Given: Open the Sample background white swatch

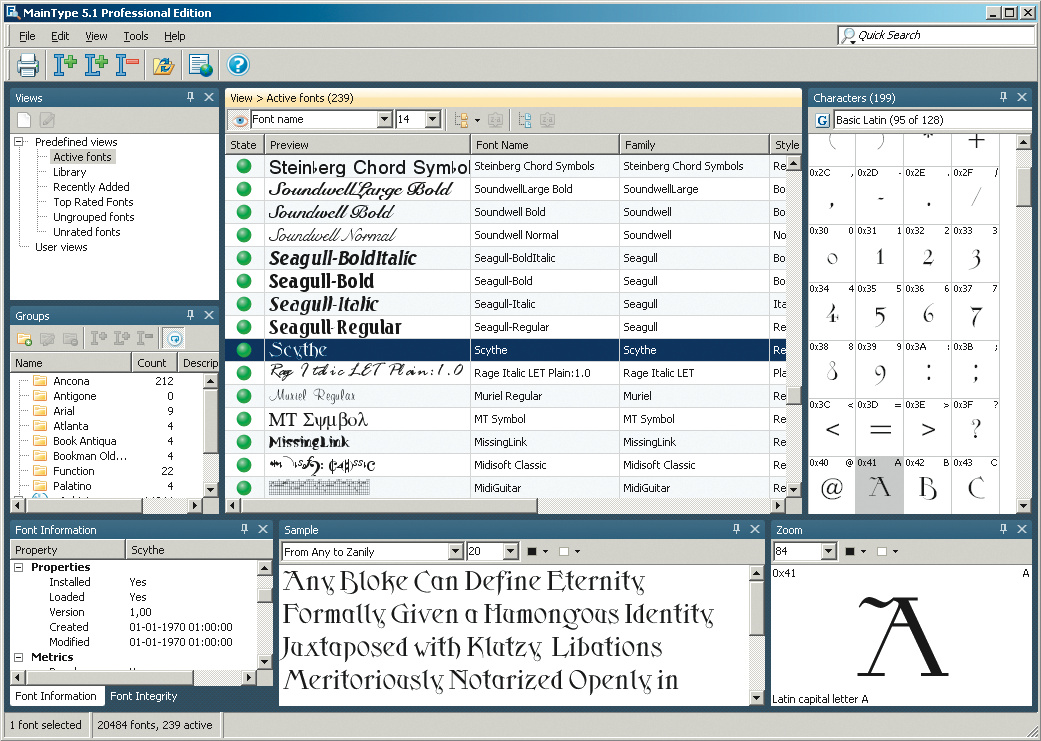Looking at the screenshot, I should point(564,551).
